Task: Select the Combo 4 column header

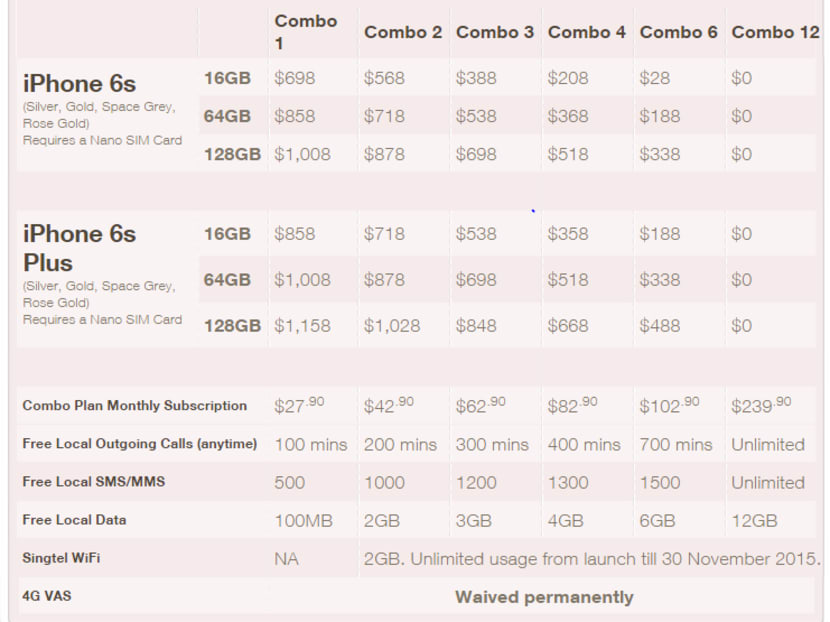Action: point(586,32)
